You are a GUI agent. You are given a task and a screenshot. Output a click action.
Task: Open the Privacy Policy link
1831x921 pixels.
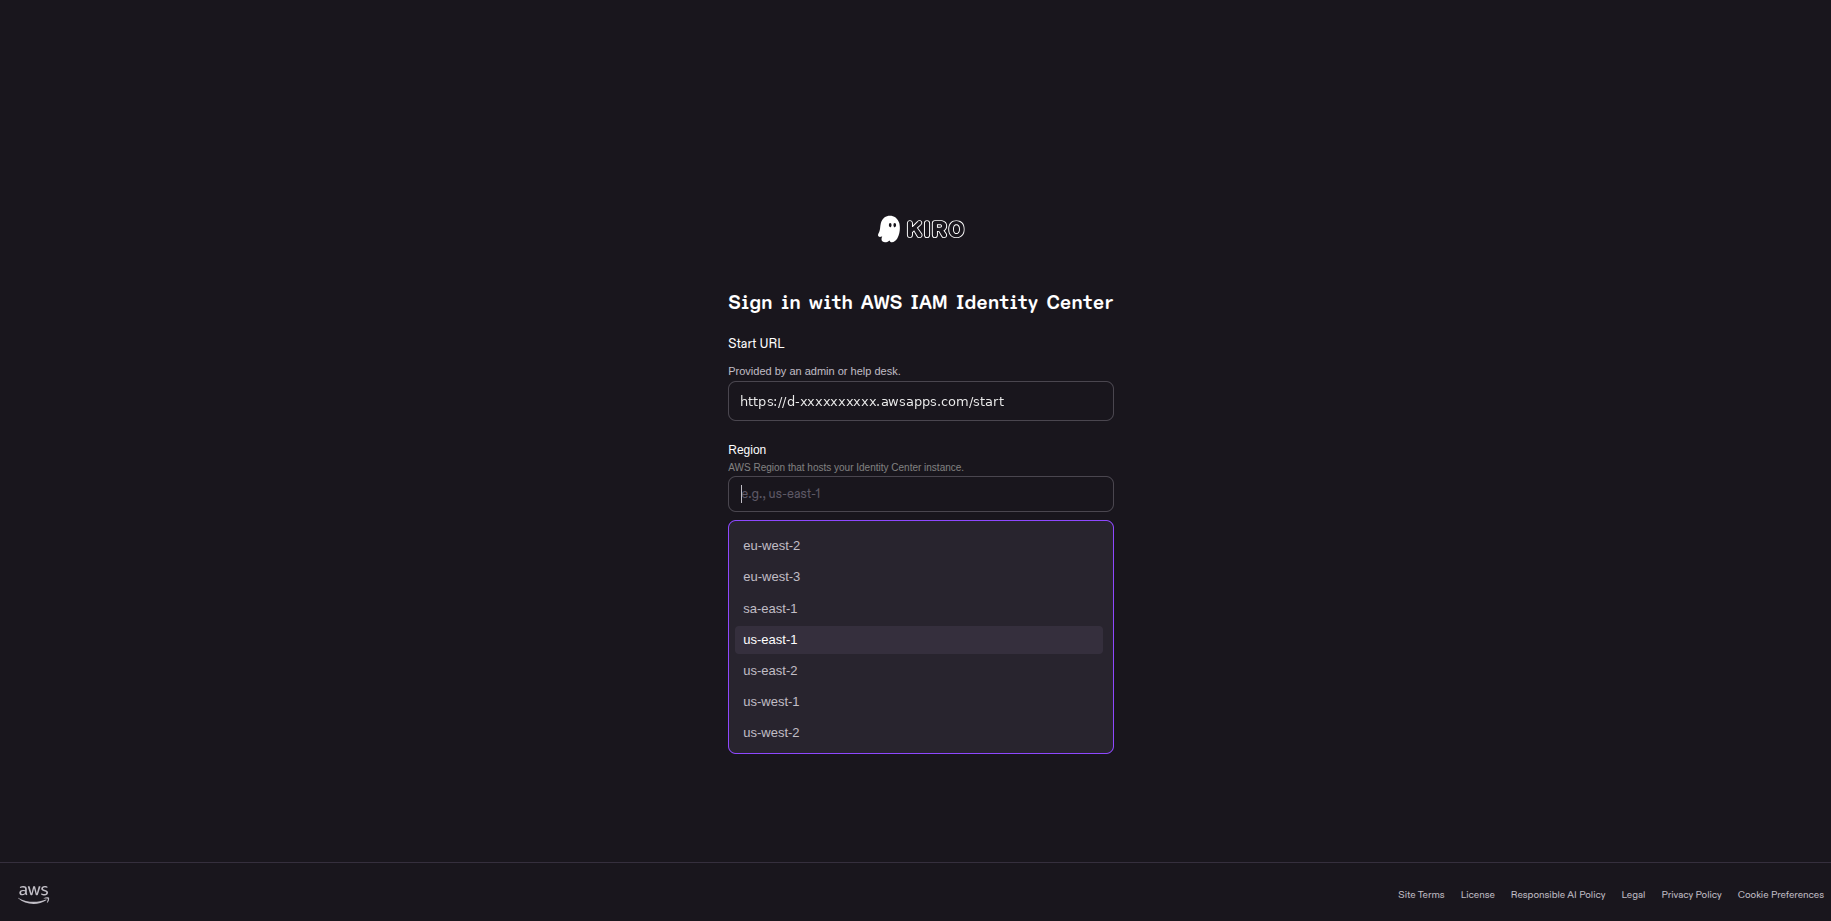pyautogui.click(x=1691, y=895)
